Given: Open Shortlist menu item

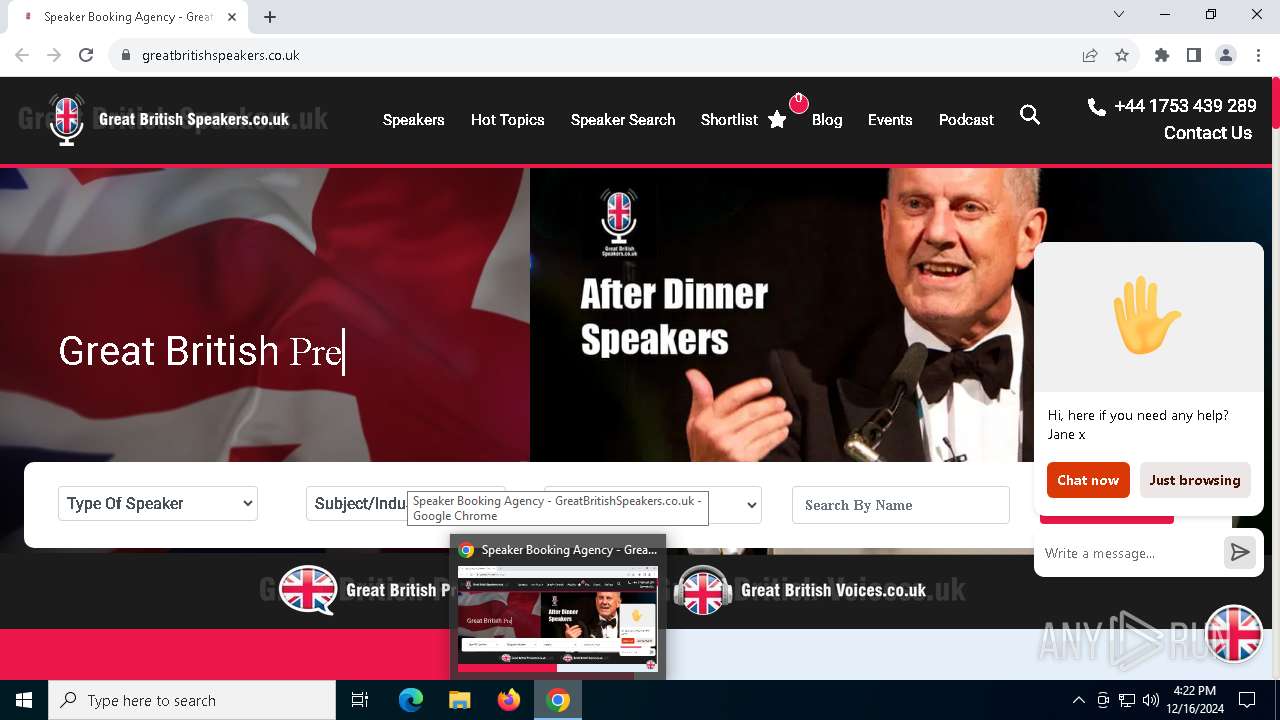Looking at the screenshot, I should (729, 120).
